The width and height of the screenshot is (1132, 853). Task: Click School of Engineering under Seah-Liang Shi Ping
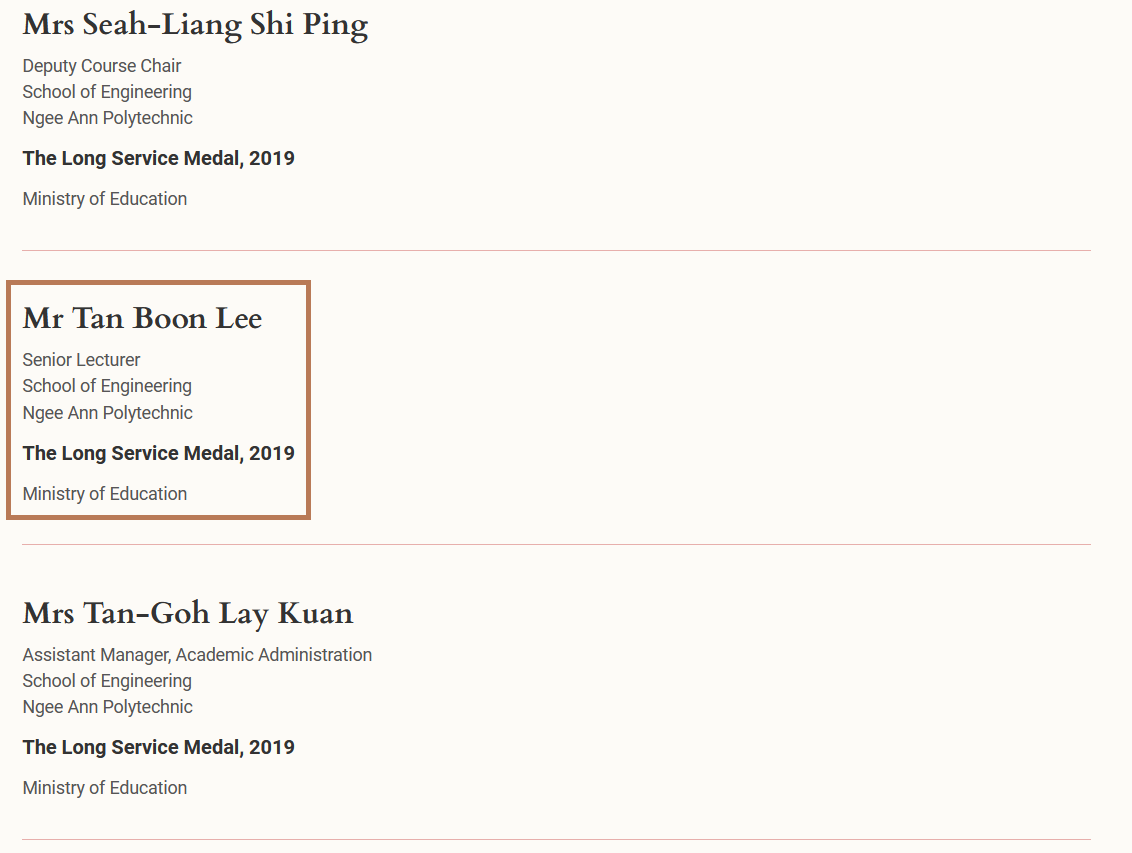pos(107,92)
